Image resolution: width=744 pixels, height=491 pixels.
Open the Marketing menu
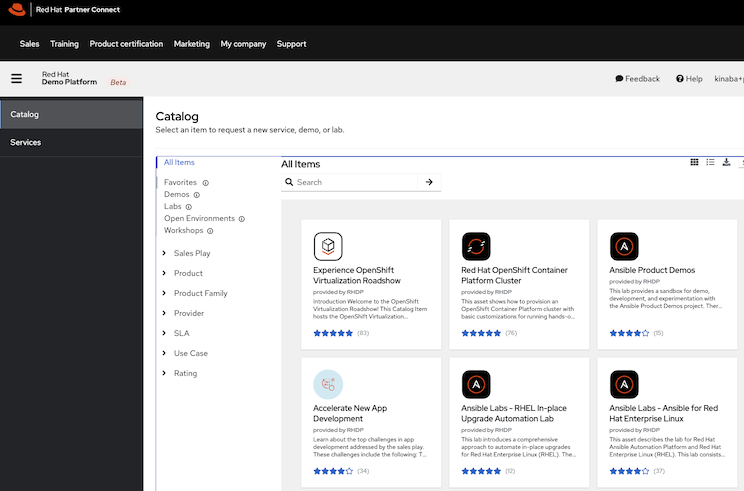click(192, 44)
